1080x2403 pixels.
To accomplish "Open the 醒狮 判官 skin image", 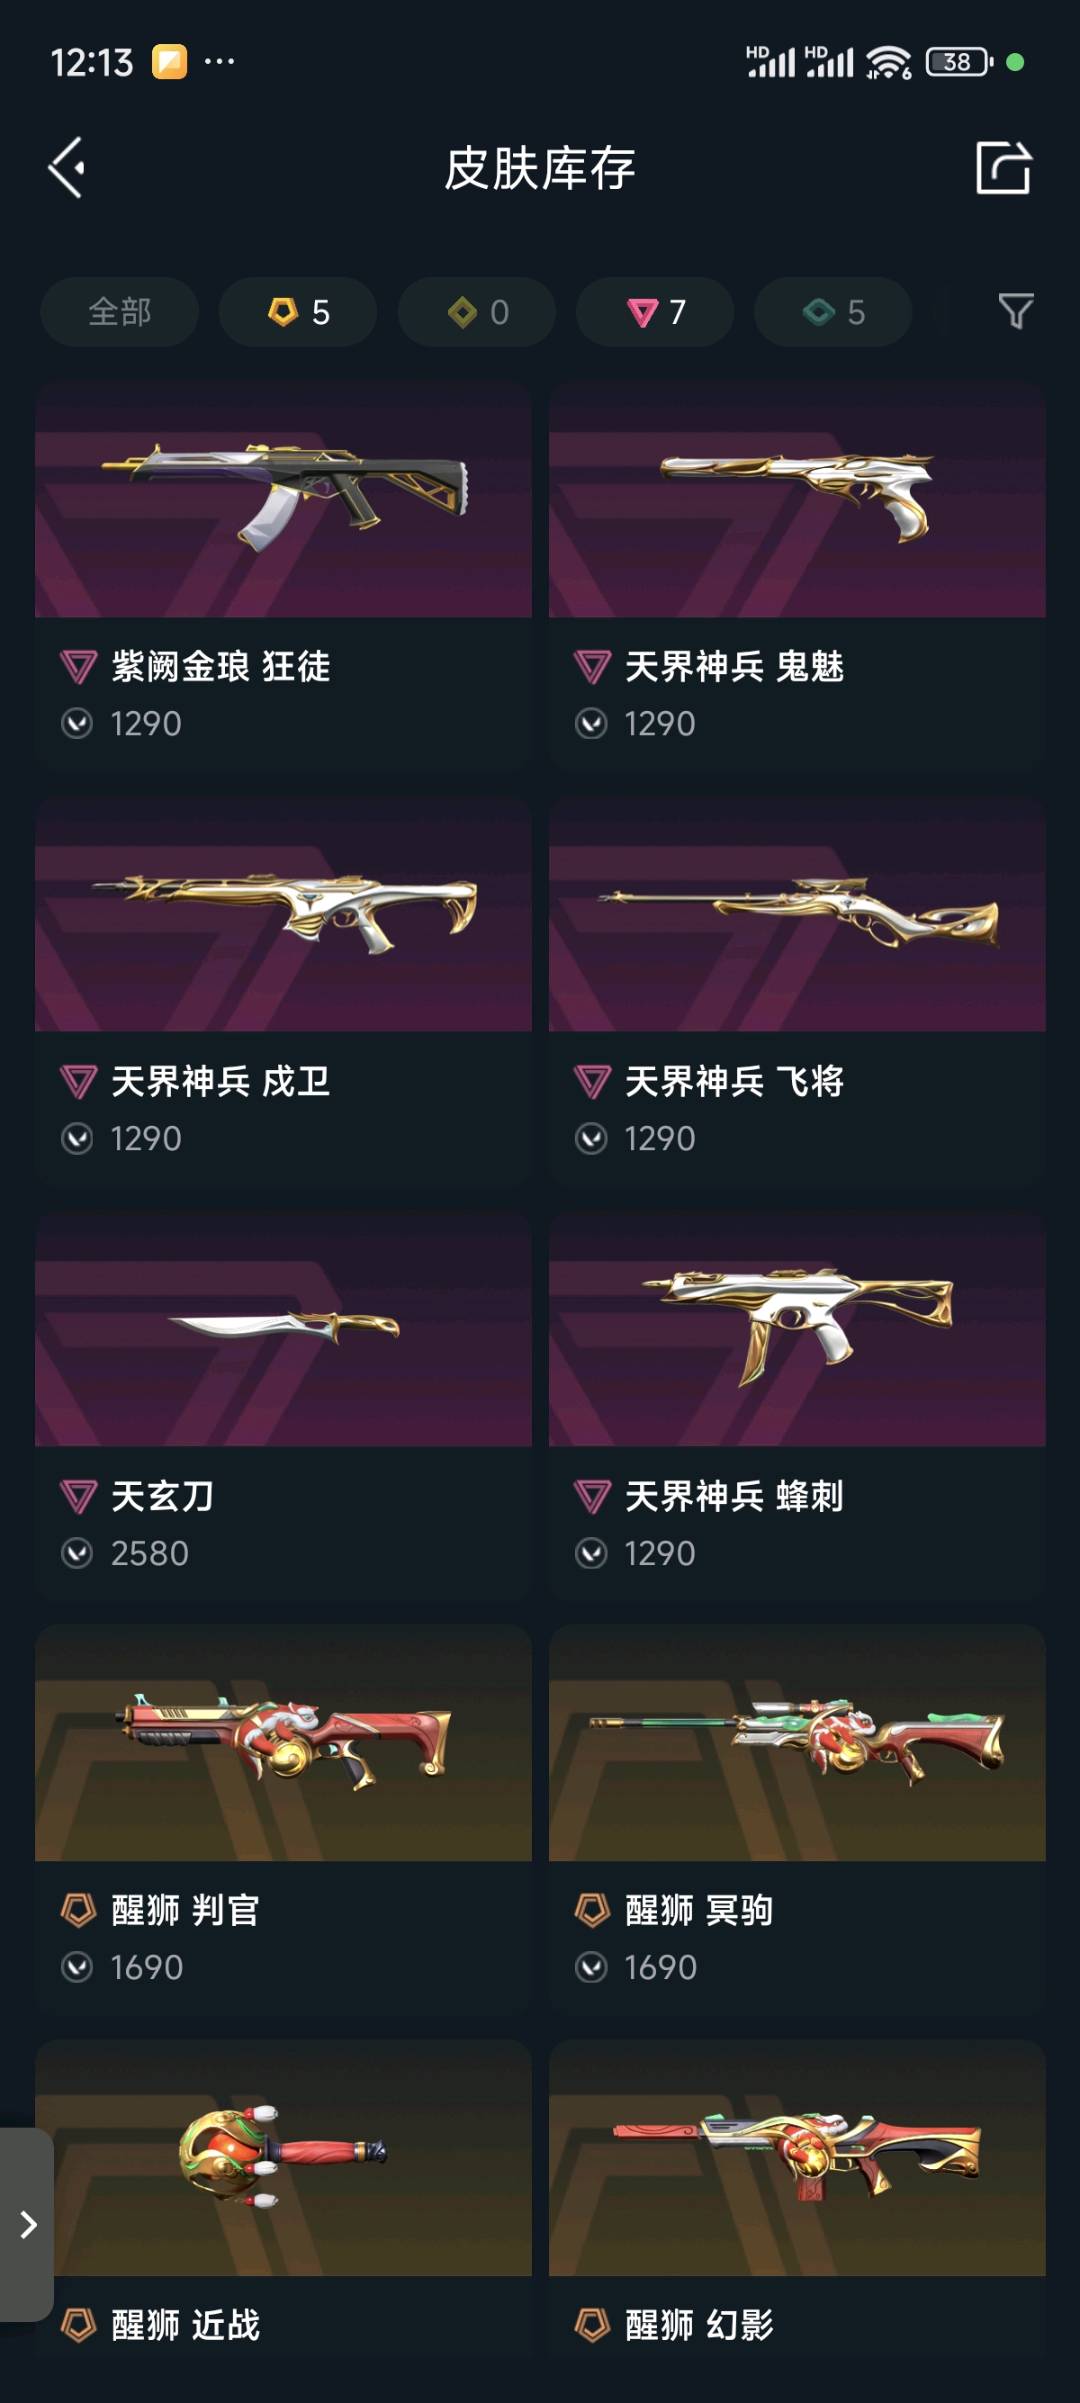I will pos(283,1743).
